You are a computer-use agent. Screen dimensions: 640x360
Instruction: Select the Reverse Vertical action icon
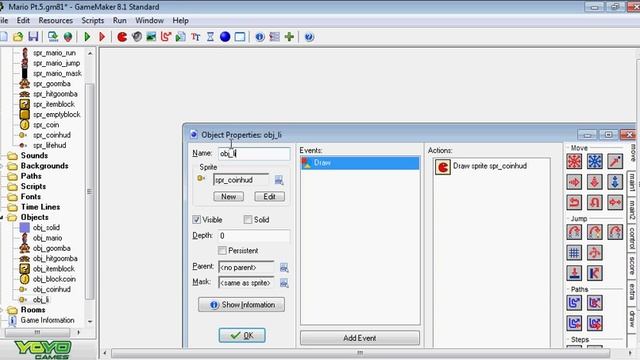point(595,202)
